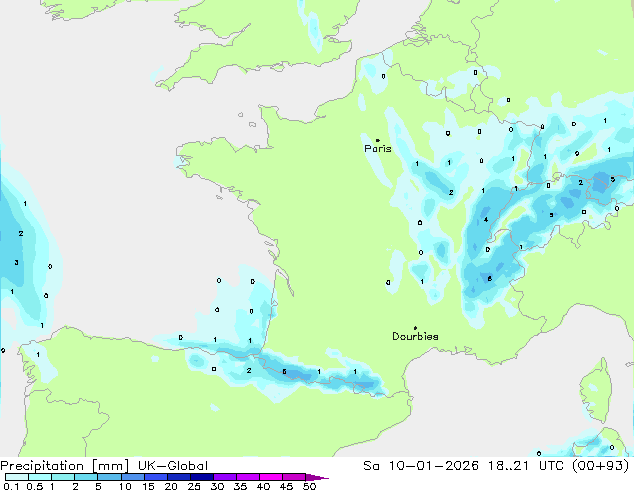Click the '0.1' legend scale label
The width and height of the screenshot is (634, 490).
(11, 486)
